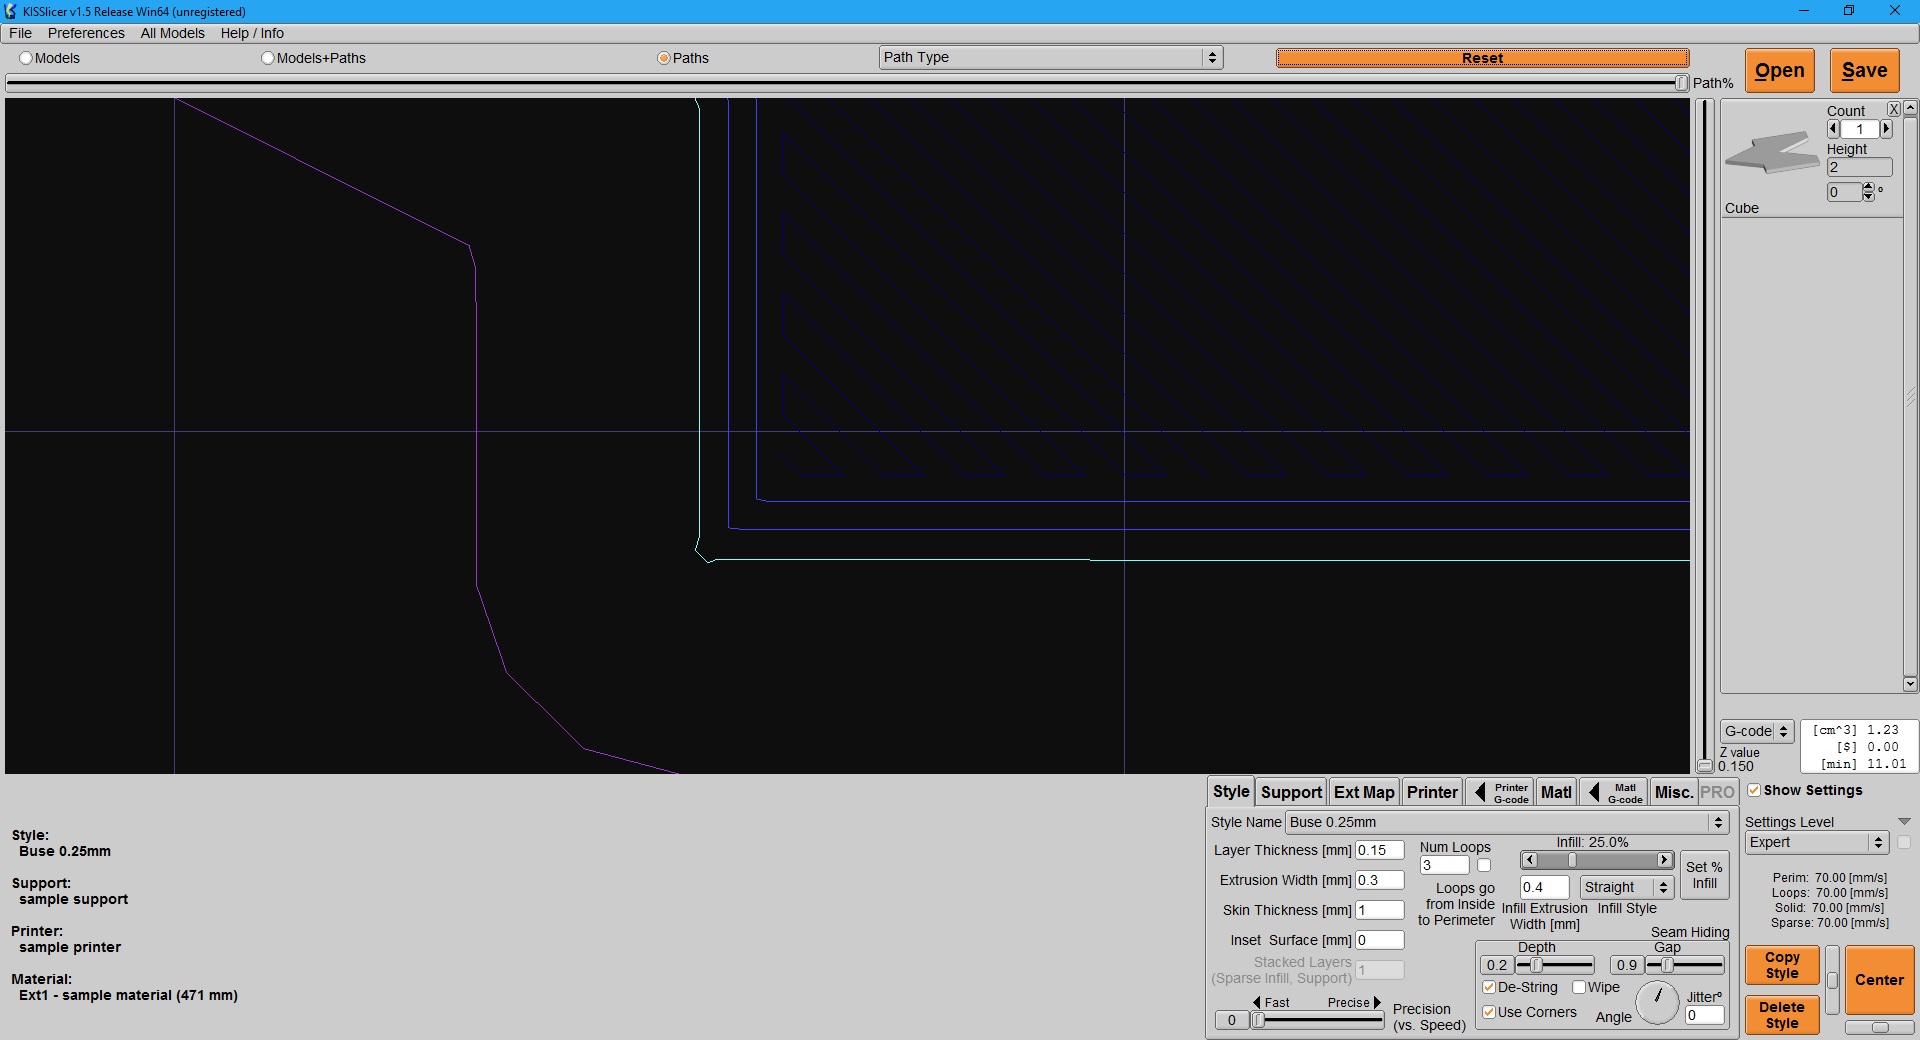
Task: Open the File menu
Action: [x=20, y=33]
